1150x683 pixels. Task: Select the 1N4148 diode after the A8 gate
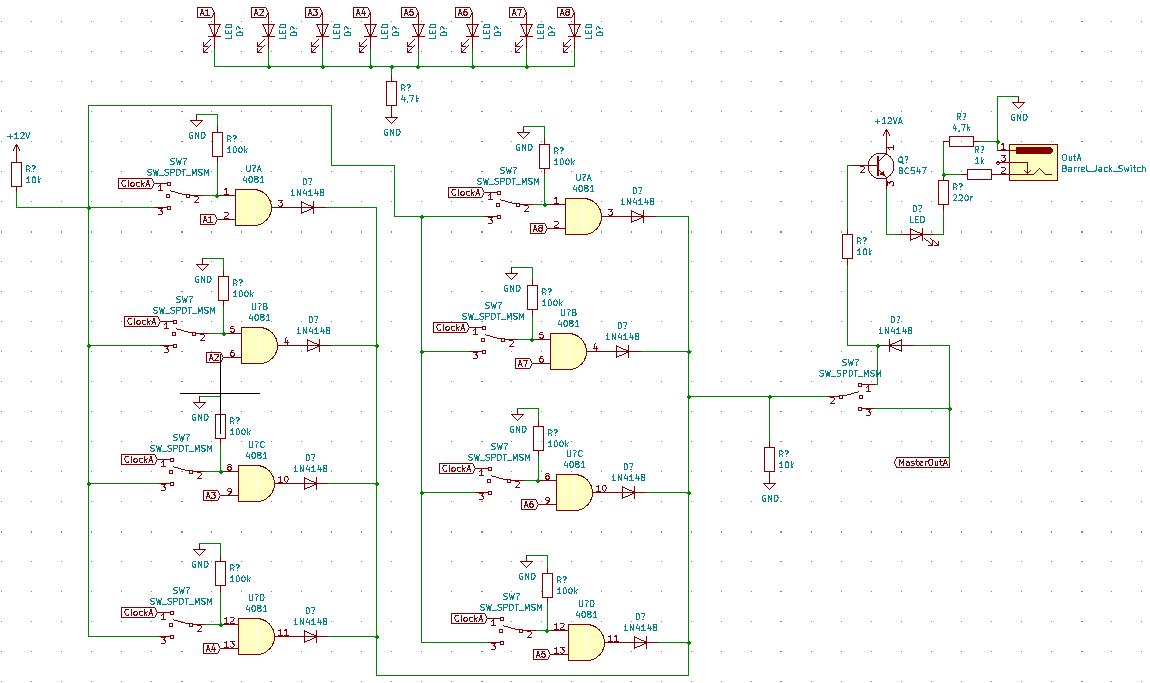(x=637, y=216)
